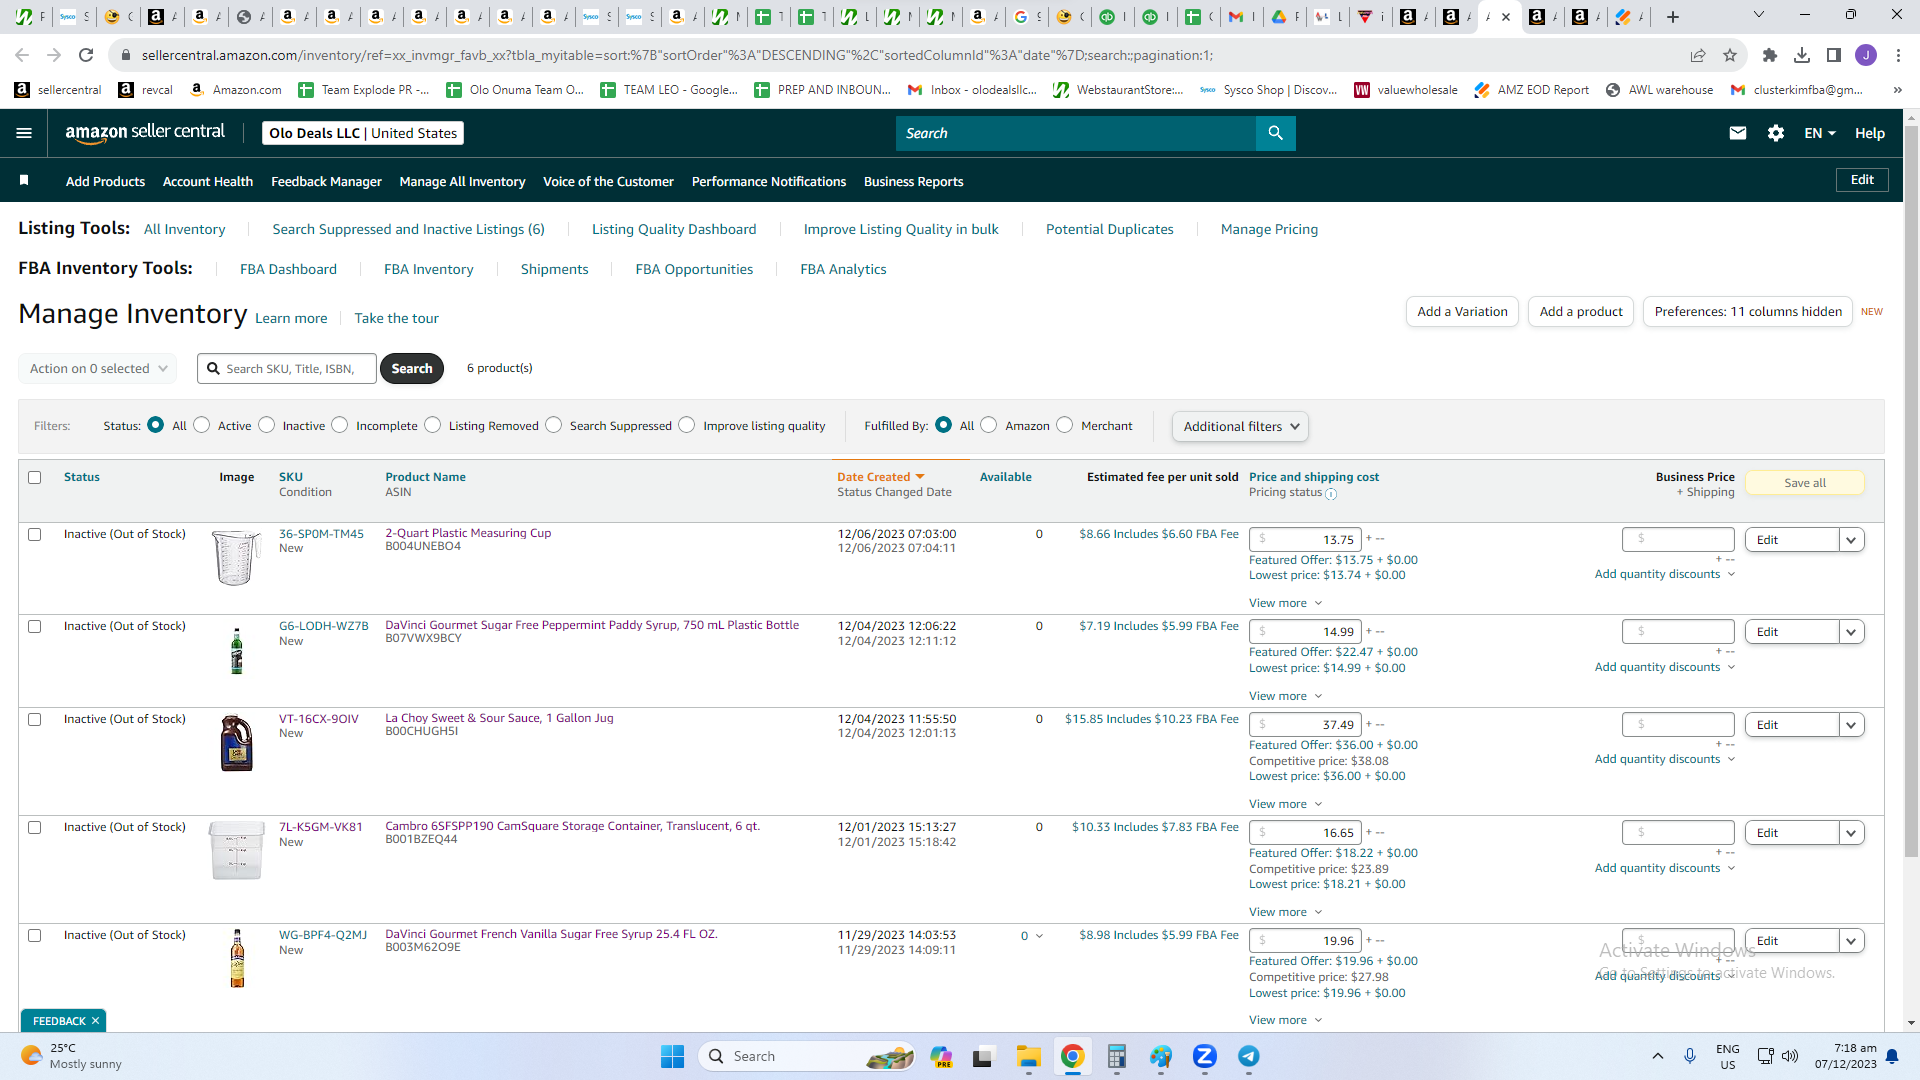
Task: Open Edit dropdown arrow for Measuring Cup row
Action: click(1852, 540)
